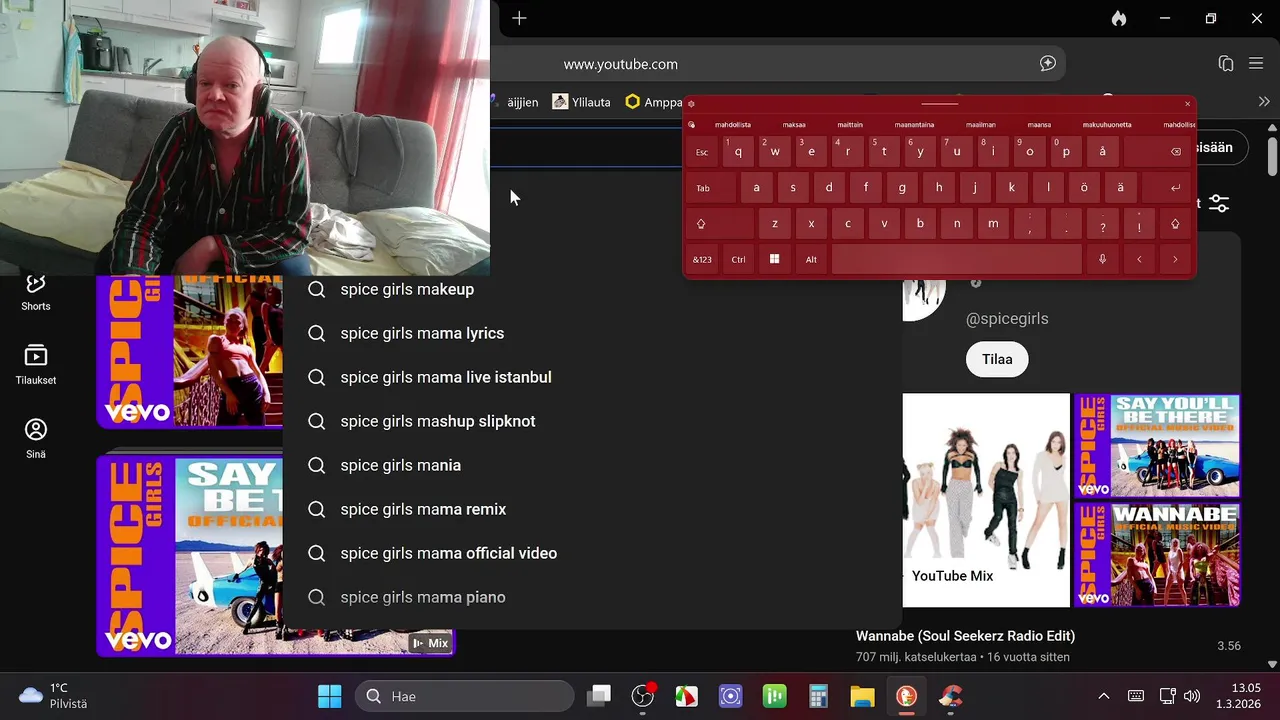The width and height of the screenshot is (1280, 720).
Task: Choose suggestion spice girls mama official video
Action: tap(592, 553)
